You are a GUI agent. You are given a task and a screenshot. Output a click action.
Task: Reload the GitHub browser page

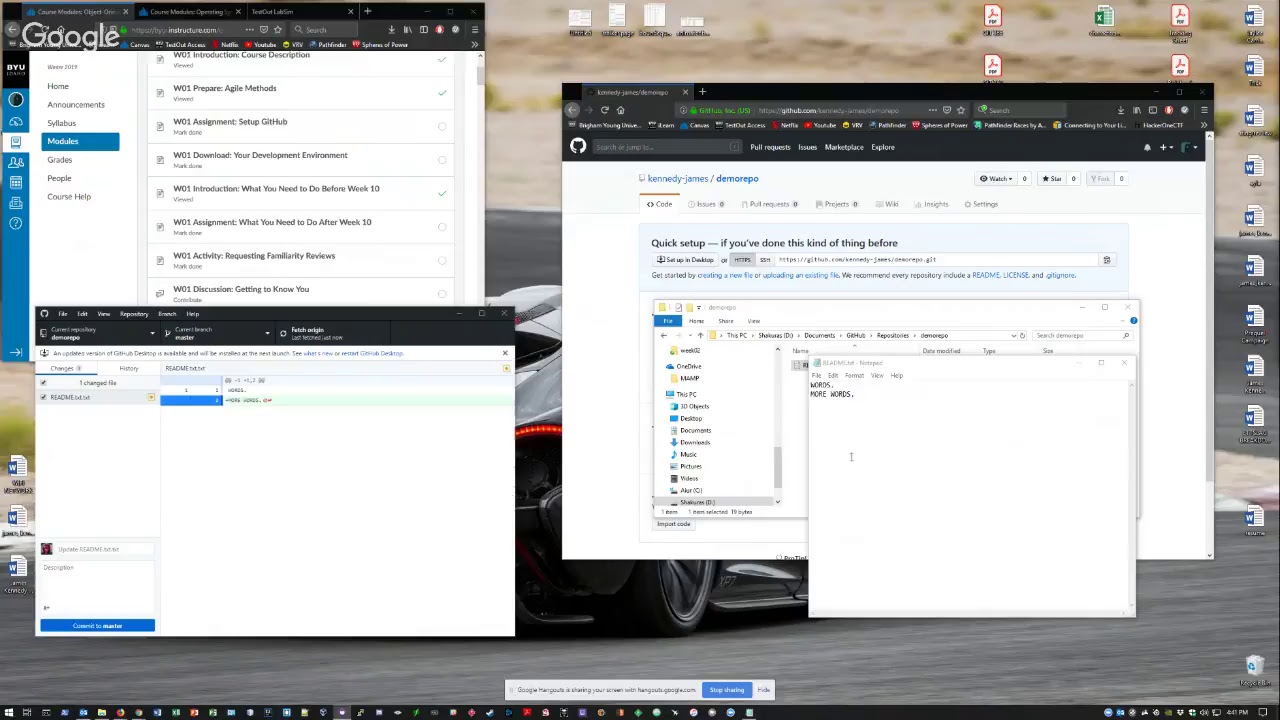(604, 110)
